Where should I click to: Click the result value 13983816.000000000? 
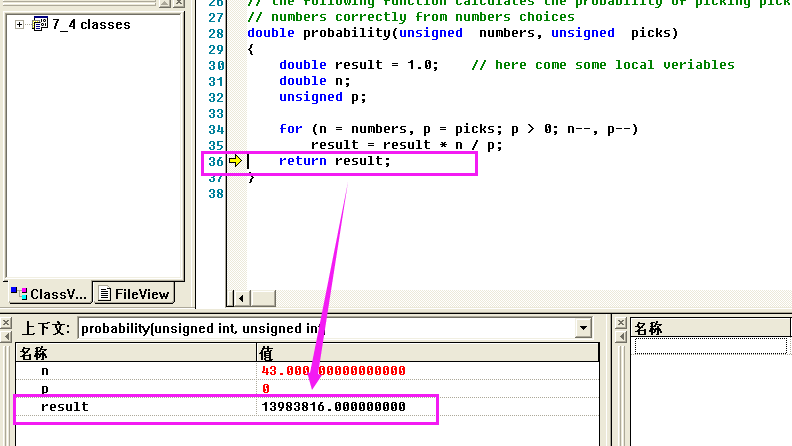coord(333,407)
